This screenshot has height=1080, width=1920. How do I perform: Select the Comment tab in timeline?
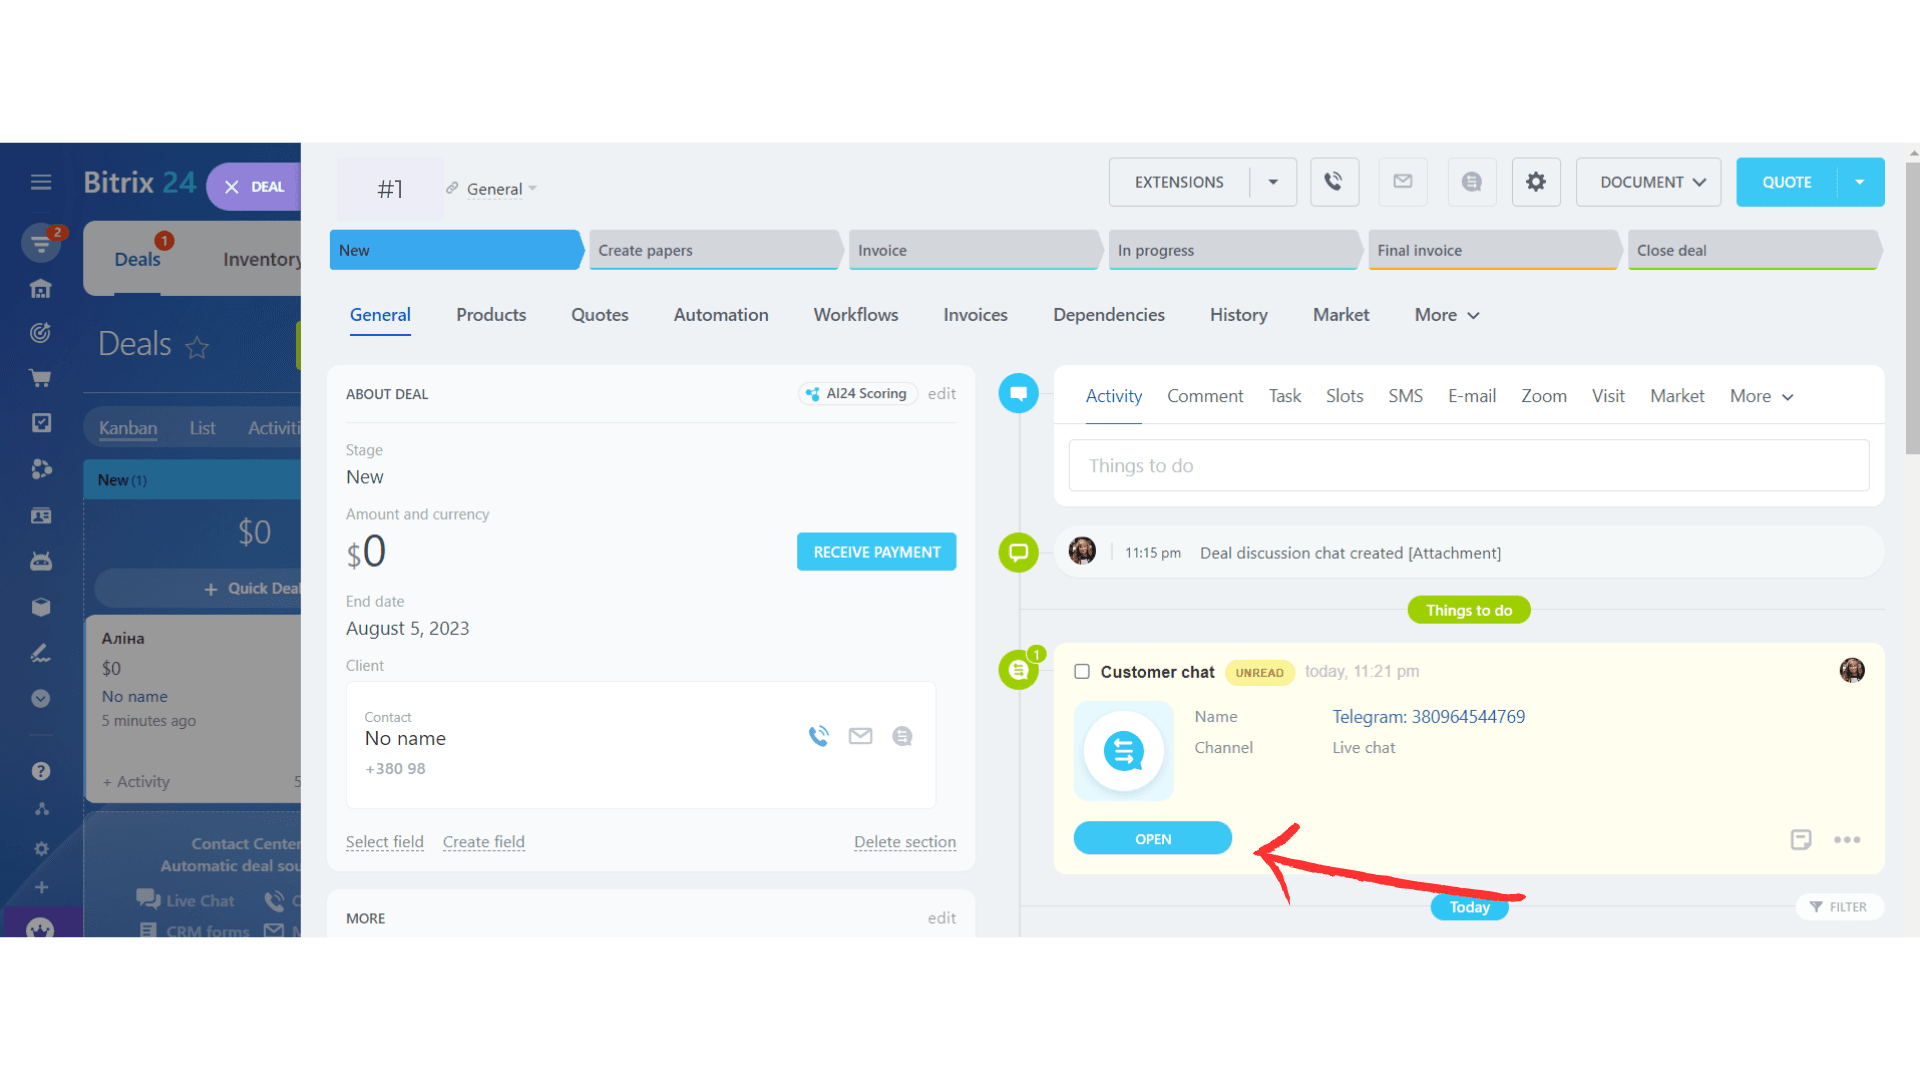(x=1205, y=396)
